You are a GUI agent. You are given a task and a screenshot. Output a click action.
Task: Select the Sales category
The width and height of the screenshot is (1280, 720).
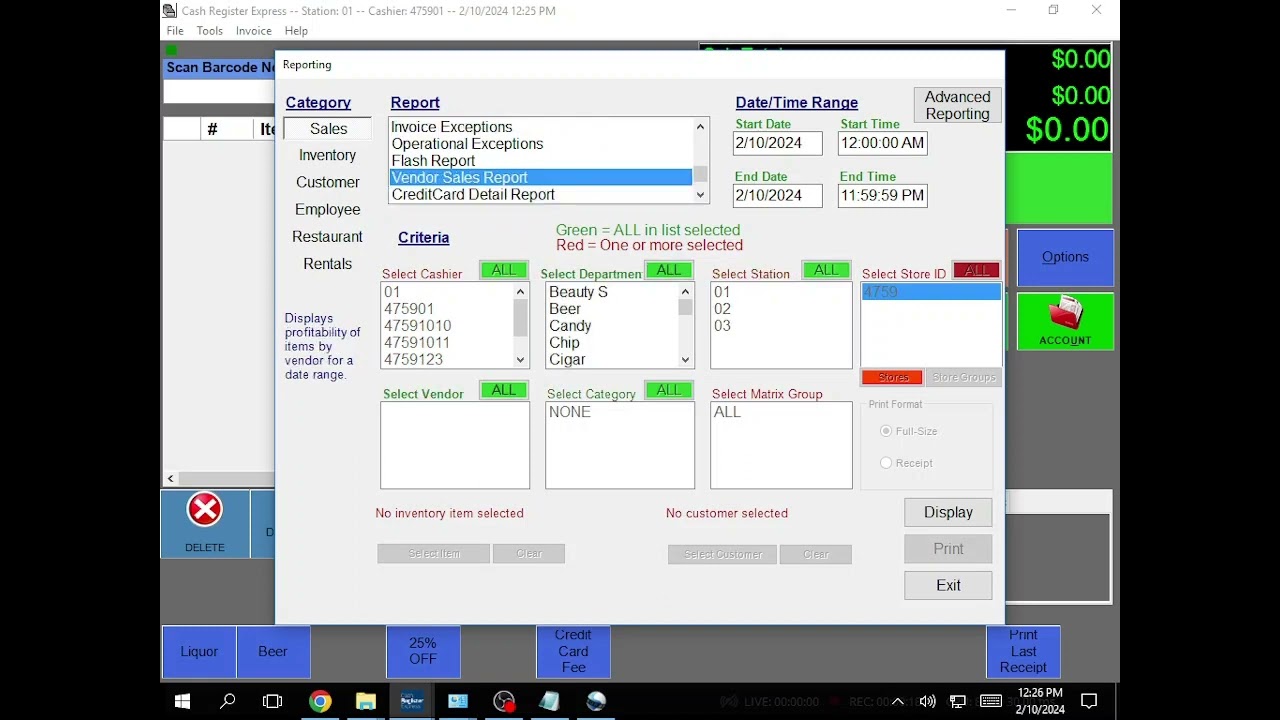tap(328, 129)
